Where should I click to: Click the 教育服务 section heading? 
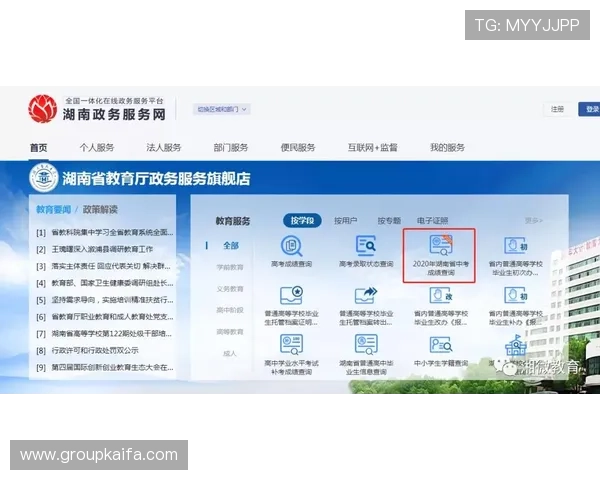[233, 221]
